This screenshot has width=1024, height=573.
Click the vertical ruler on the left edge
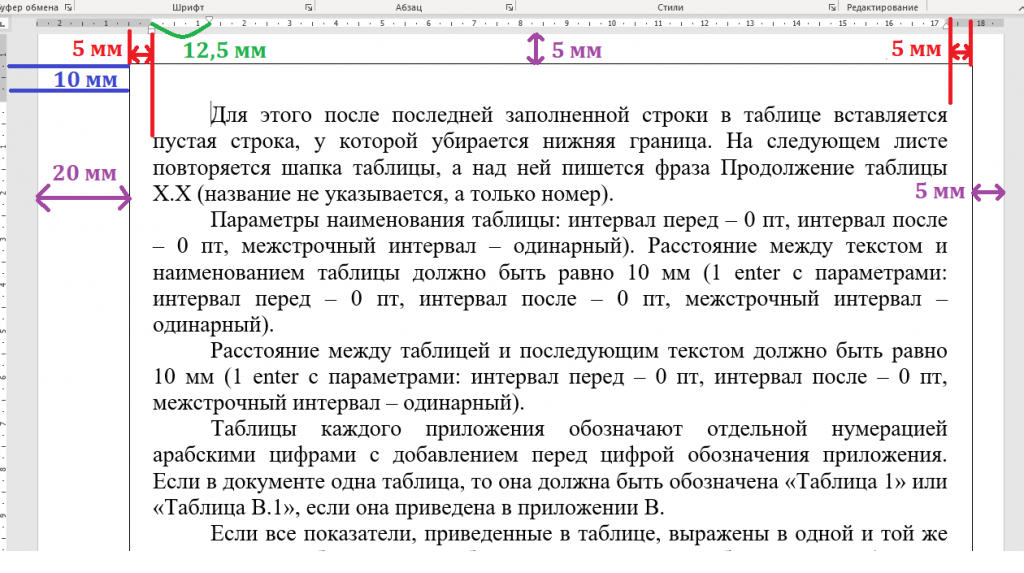pos(3,294)
